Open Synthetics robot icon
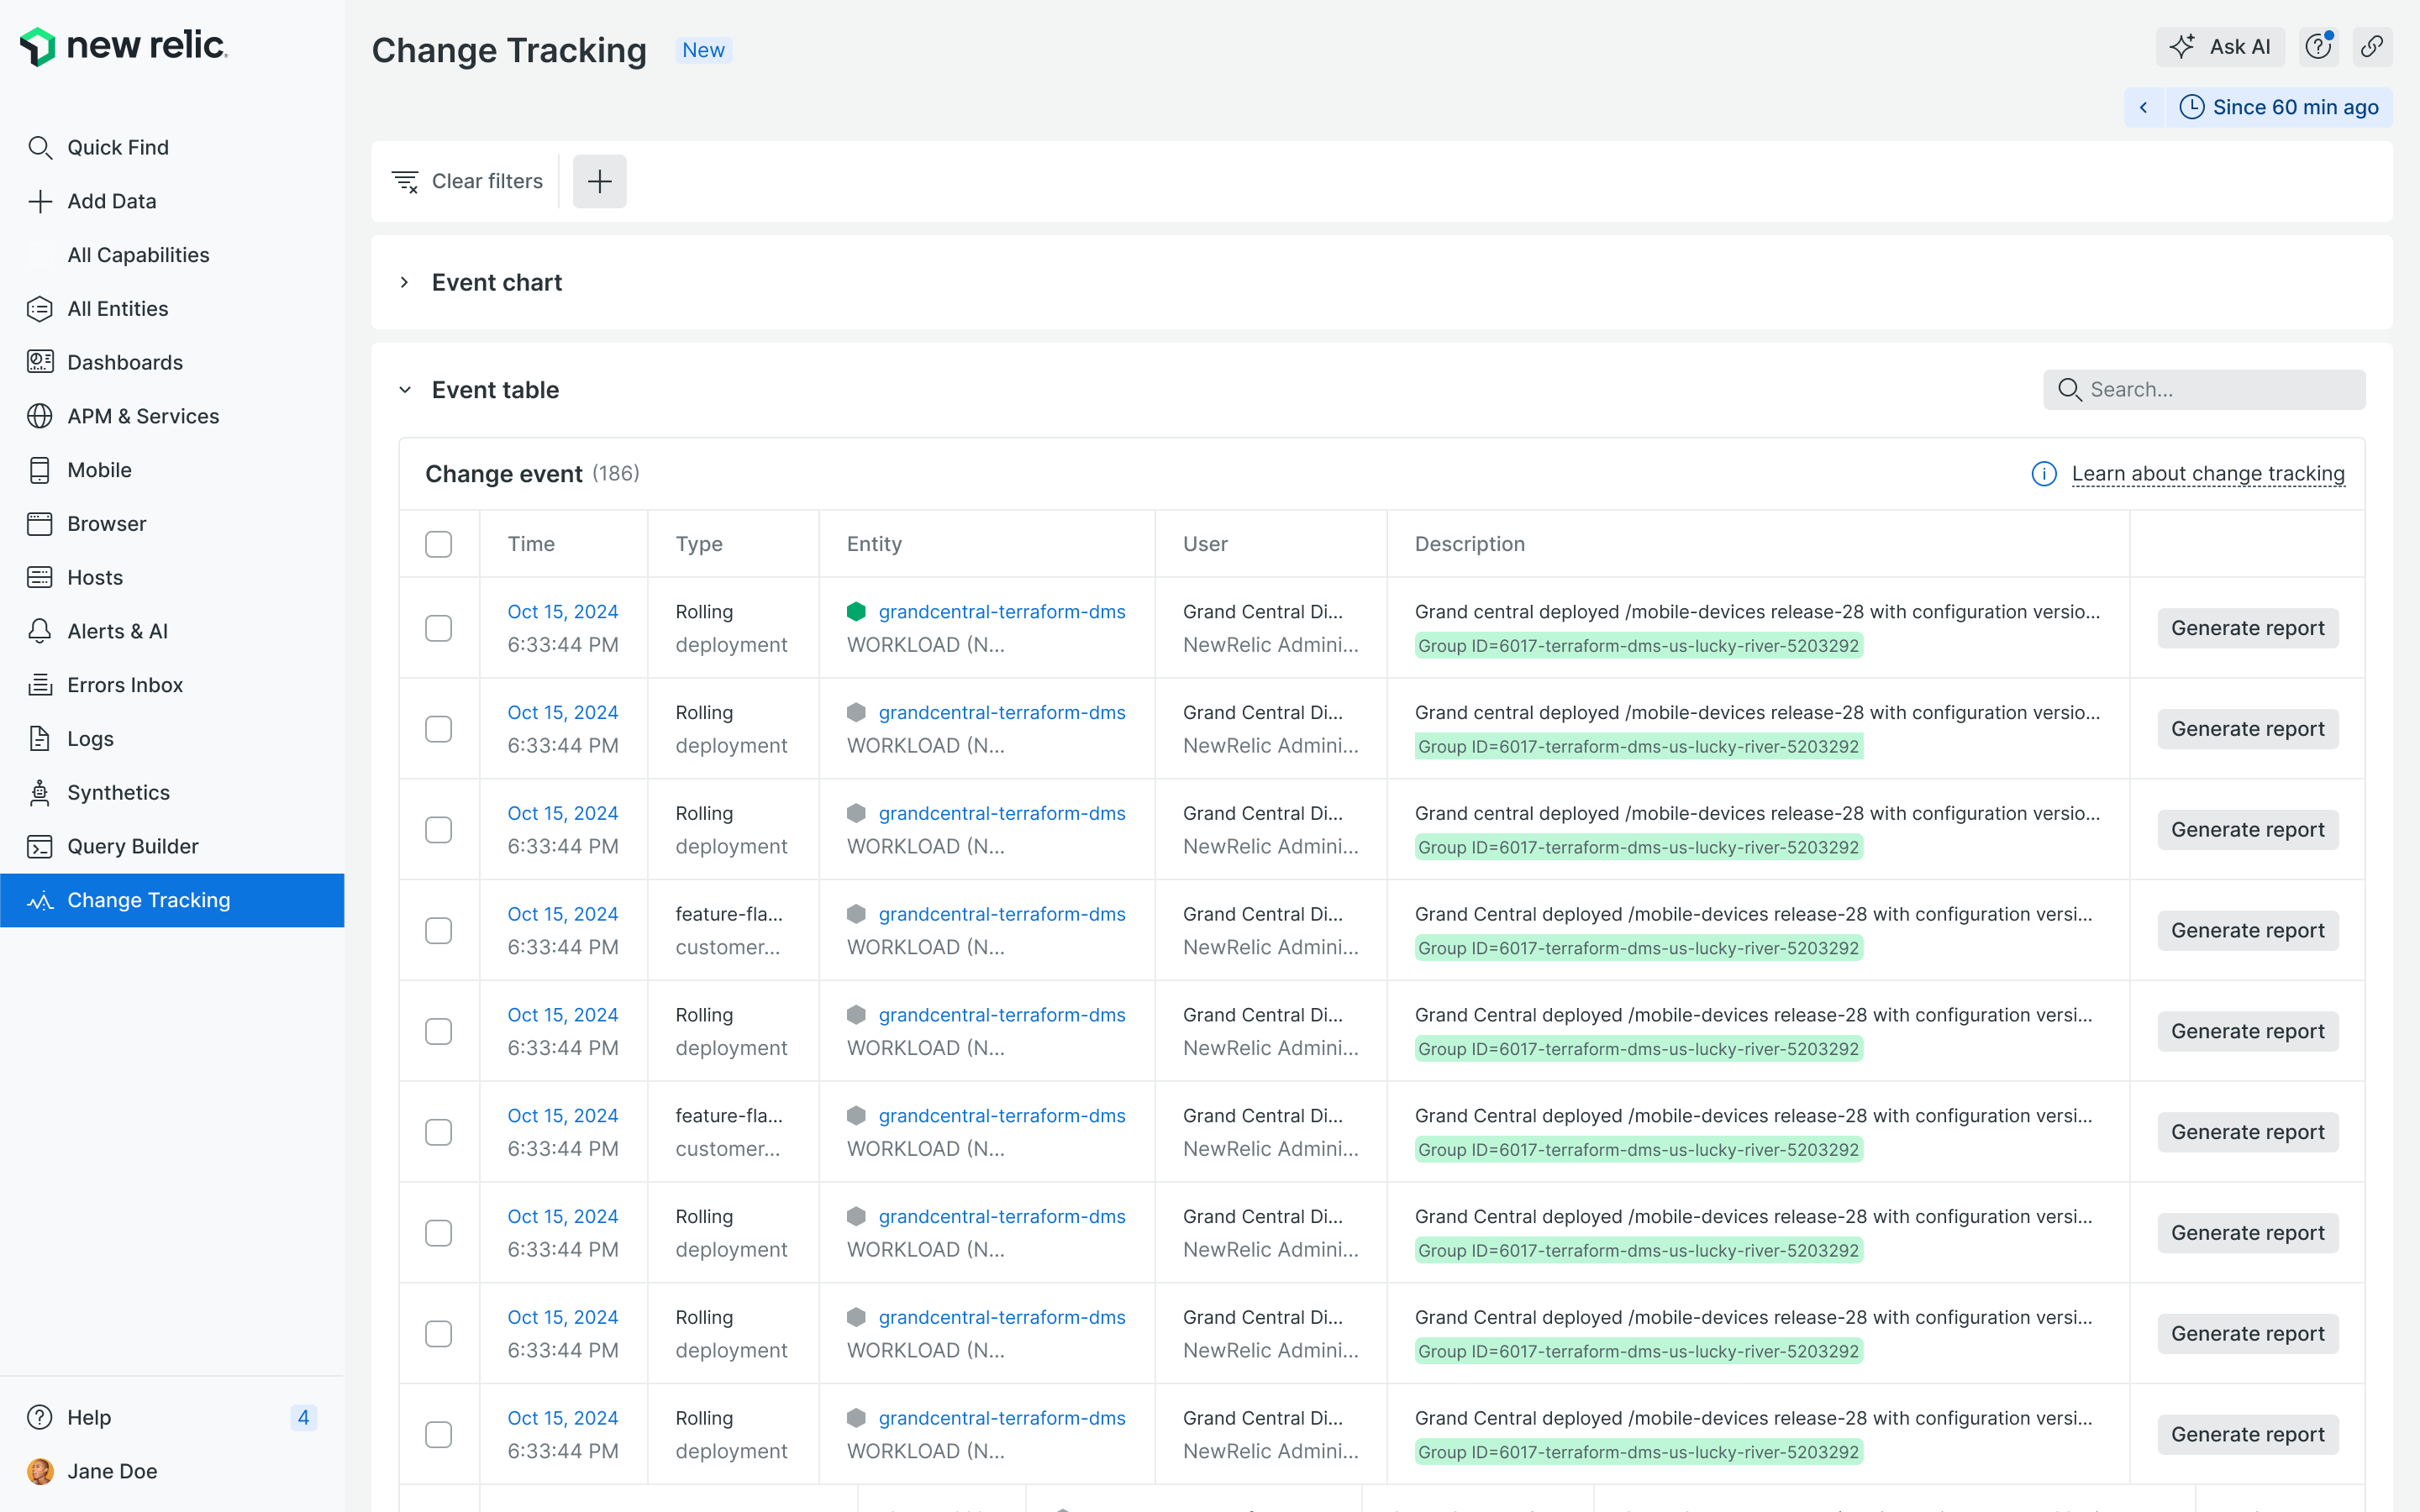 click(40, 793)
